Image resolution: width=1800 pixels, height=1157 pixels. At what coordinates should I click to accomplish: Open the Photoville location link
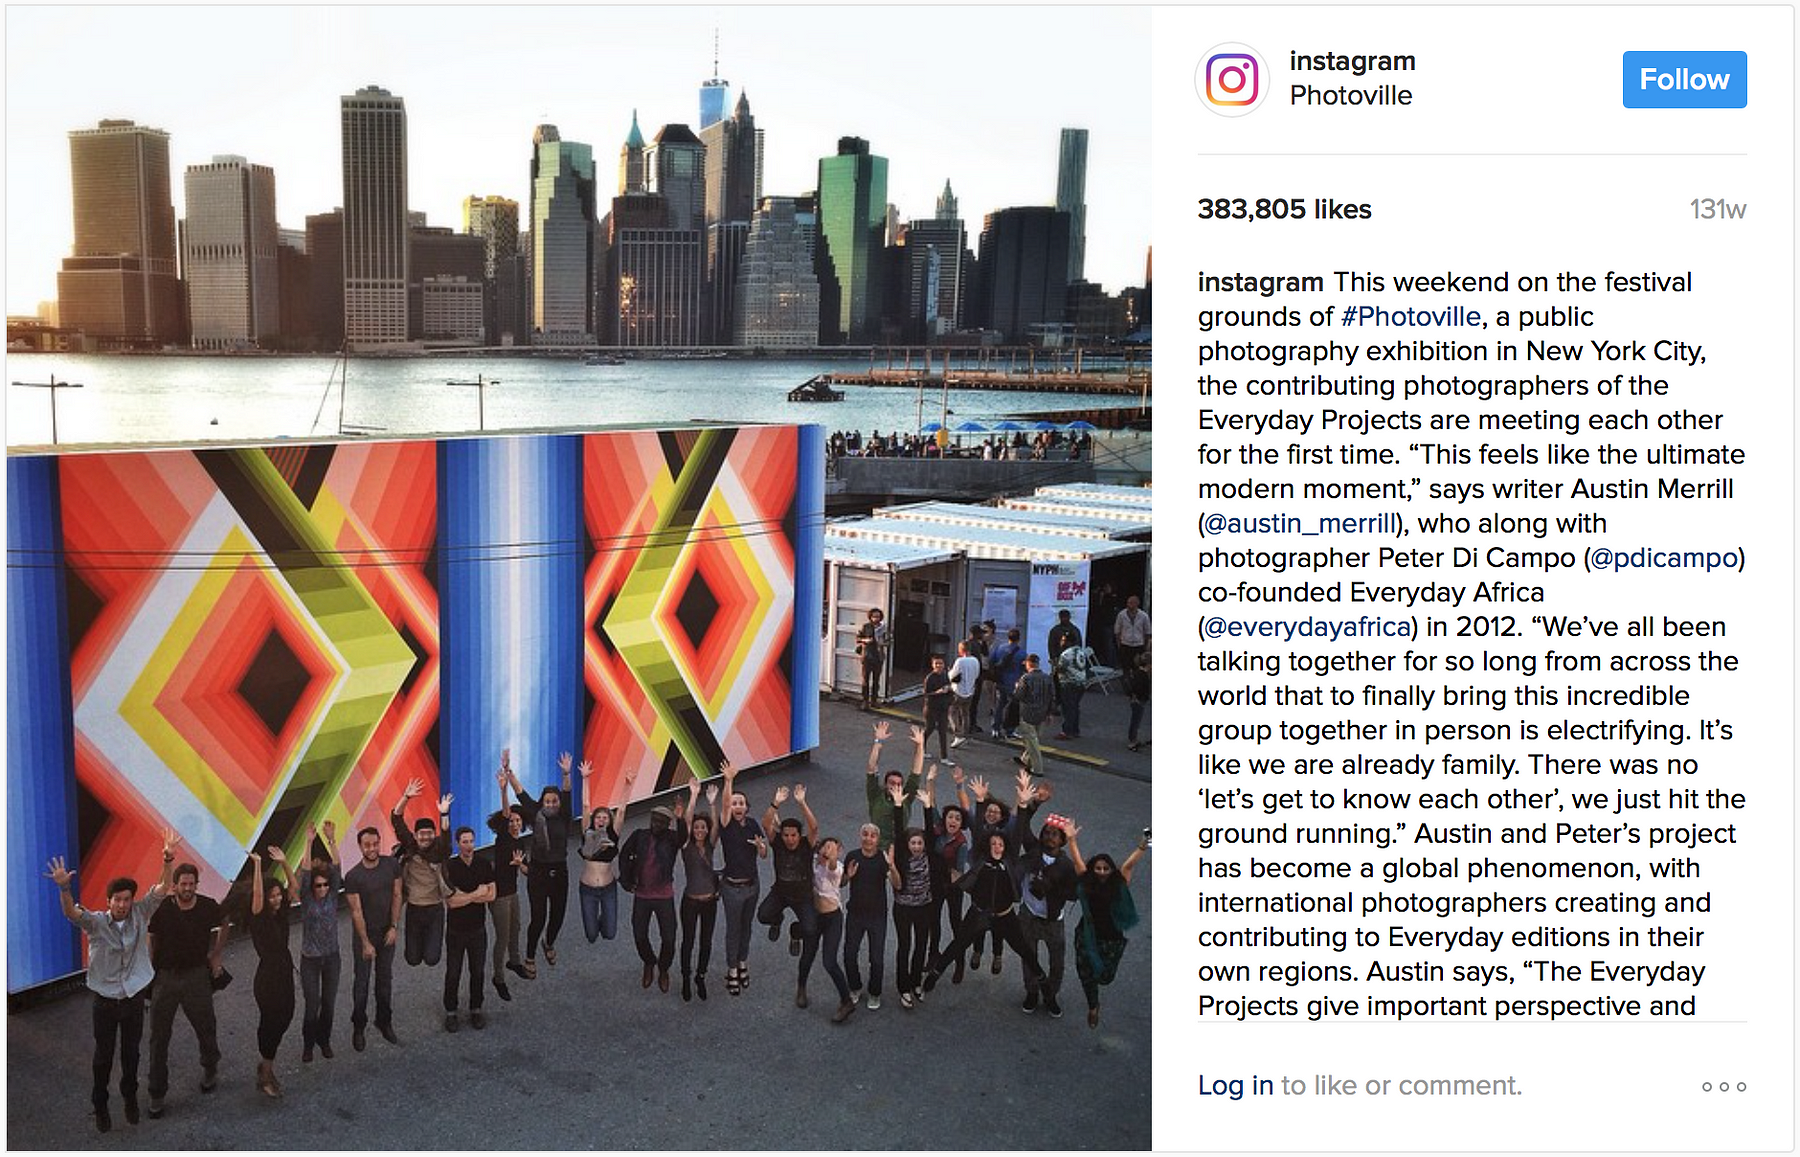click(x=1350, y=96)
